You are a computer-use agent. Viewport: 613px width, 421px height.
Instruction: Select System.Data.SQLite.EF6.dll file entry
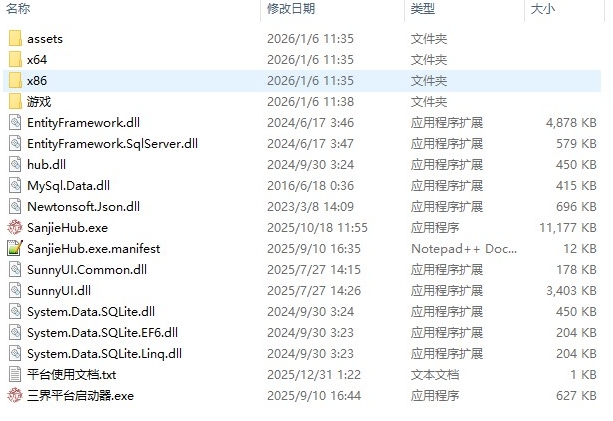[x=102, y=333]
